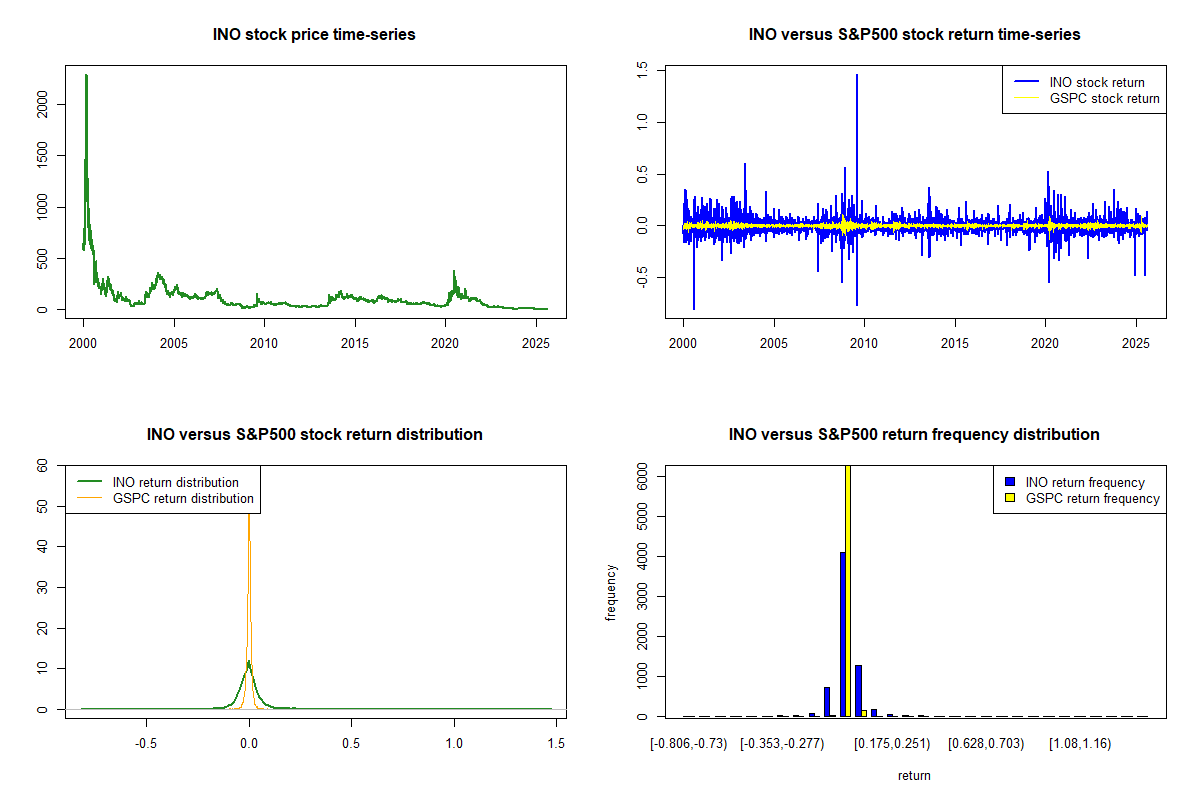Select the 'INO versus S&P500 stock return distribution' title
The width and height of the screenshot is (1200, 800).
click(x=314, y=435)
